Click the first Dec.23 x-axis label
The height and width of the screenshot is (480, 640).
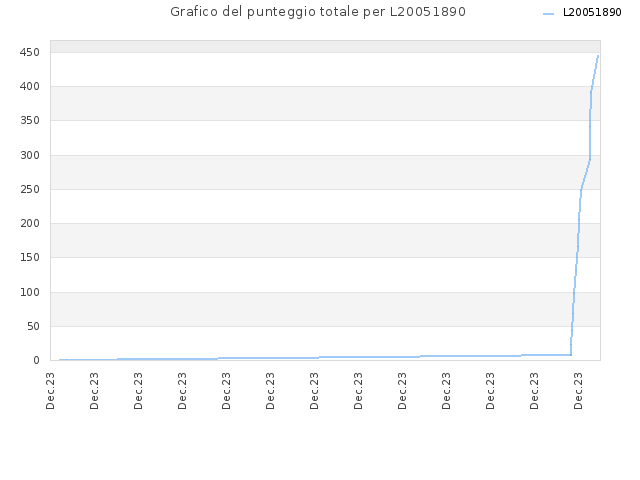pyautogui.click(x=50, y=391)
